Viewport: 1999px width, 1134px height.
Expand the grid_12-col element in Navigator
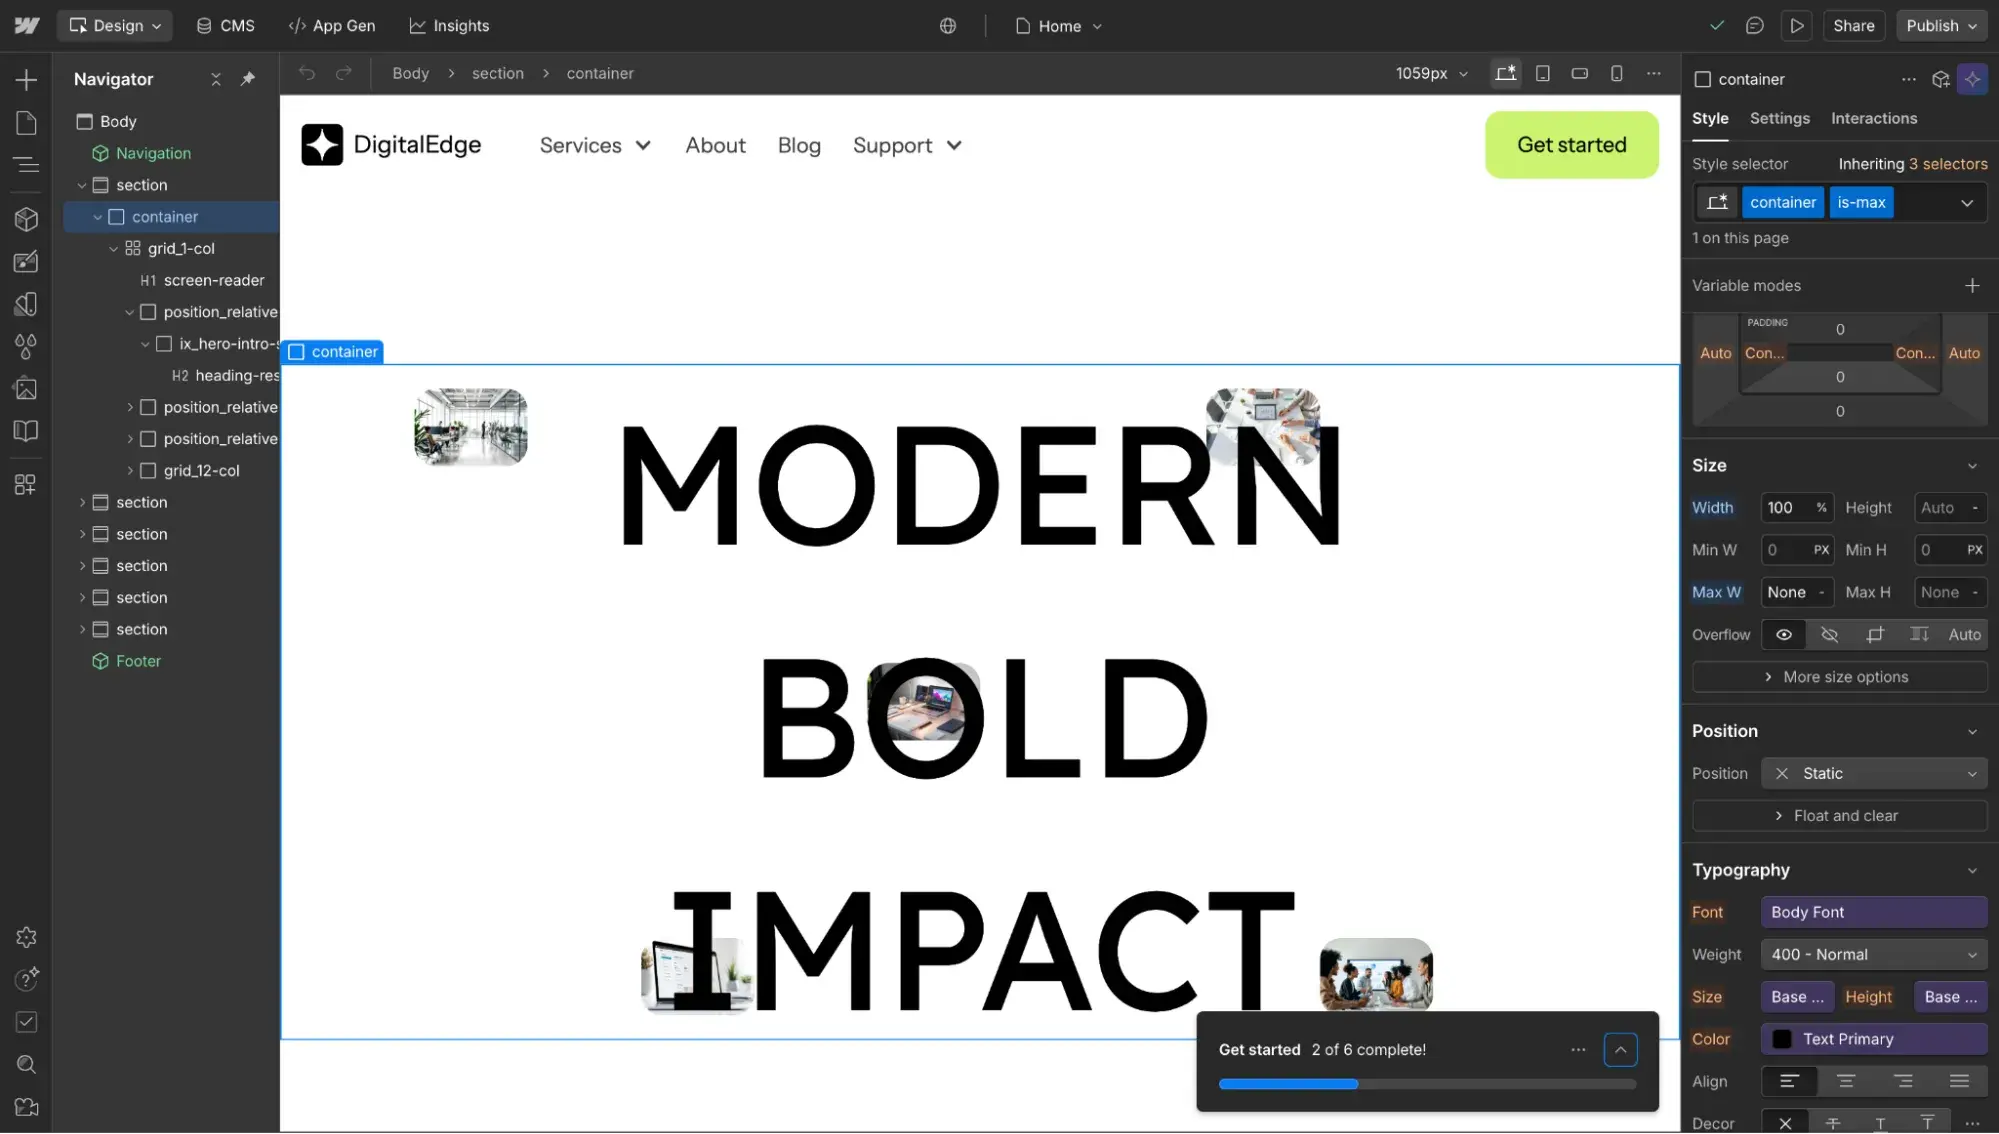pos(130,470)
